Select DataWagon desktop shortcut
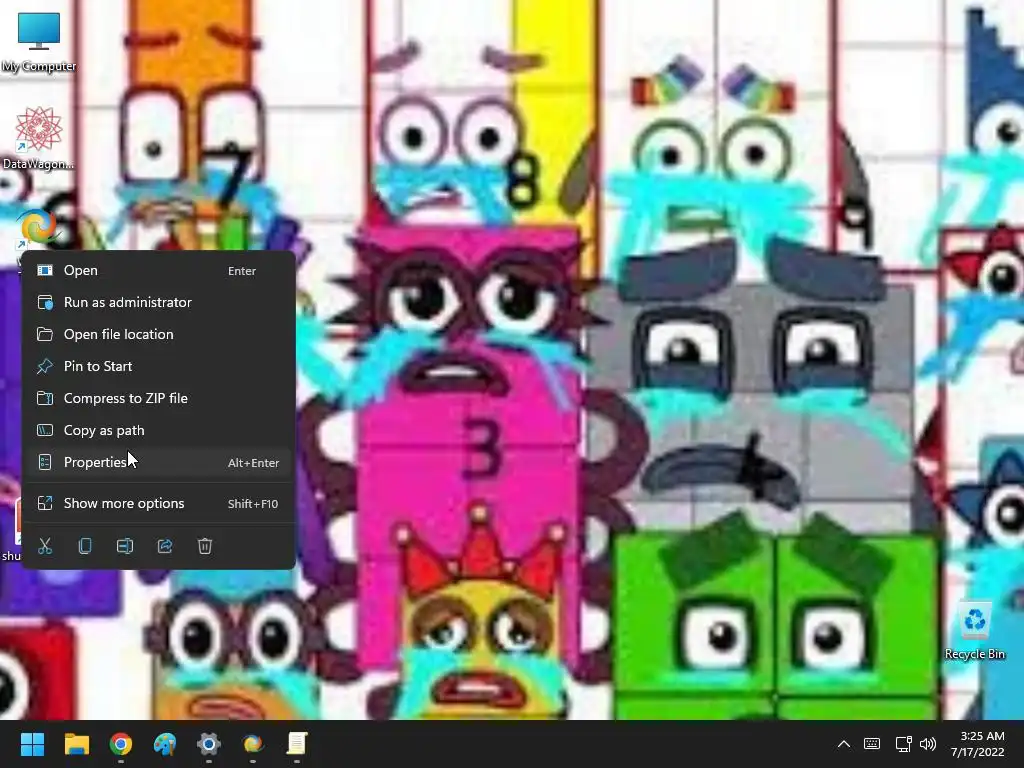This screenshot has width=1024, height=768. click(39, 138)
